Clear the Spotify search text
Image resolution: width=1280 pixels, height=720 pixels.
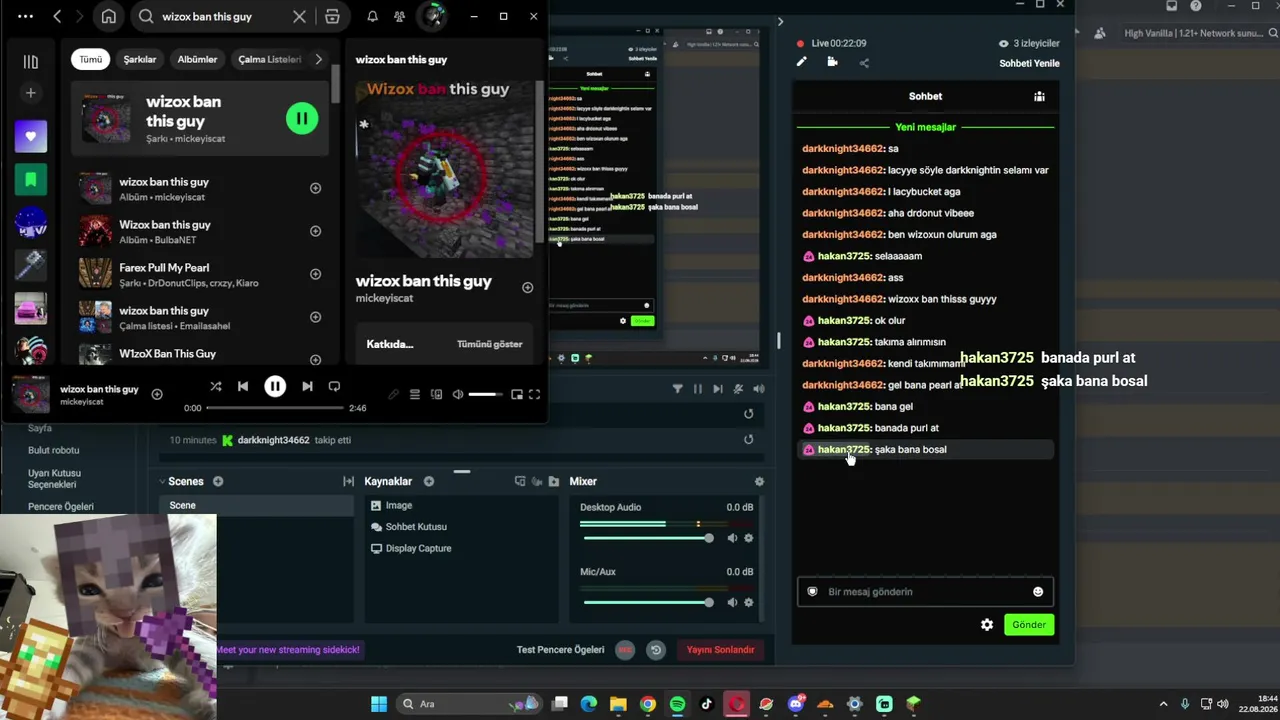coord(299,16)
